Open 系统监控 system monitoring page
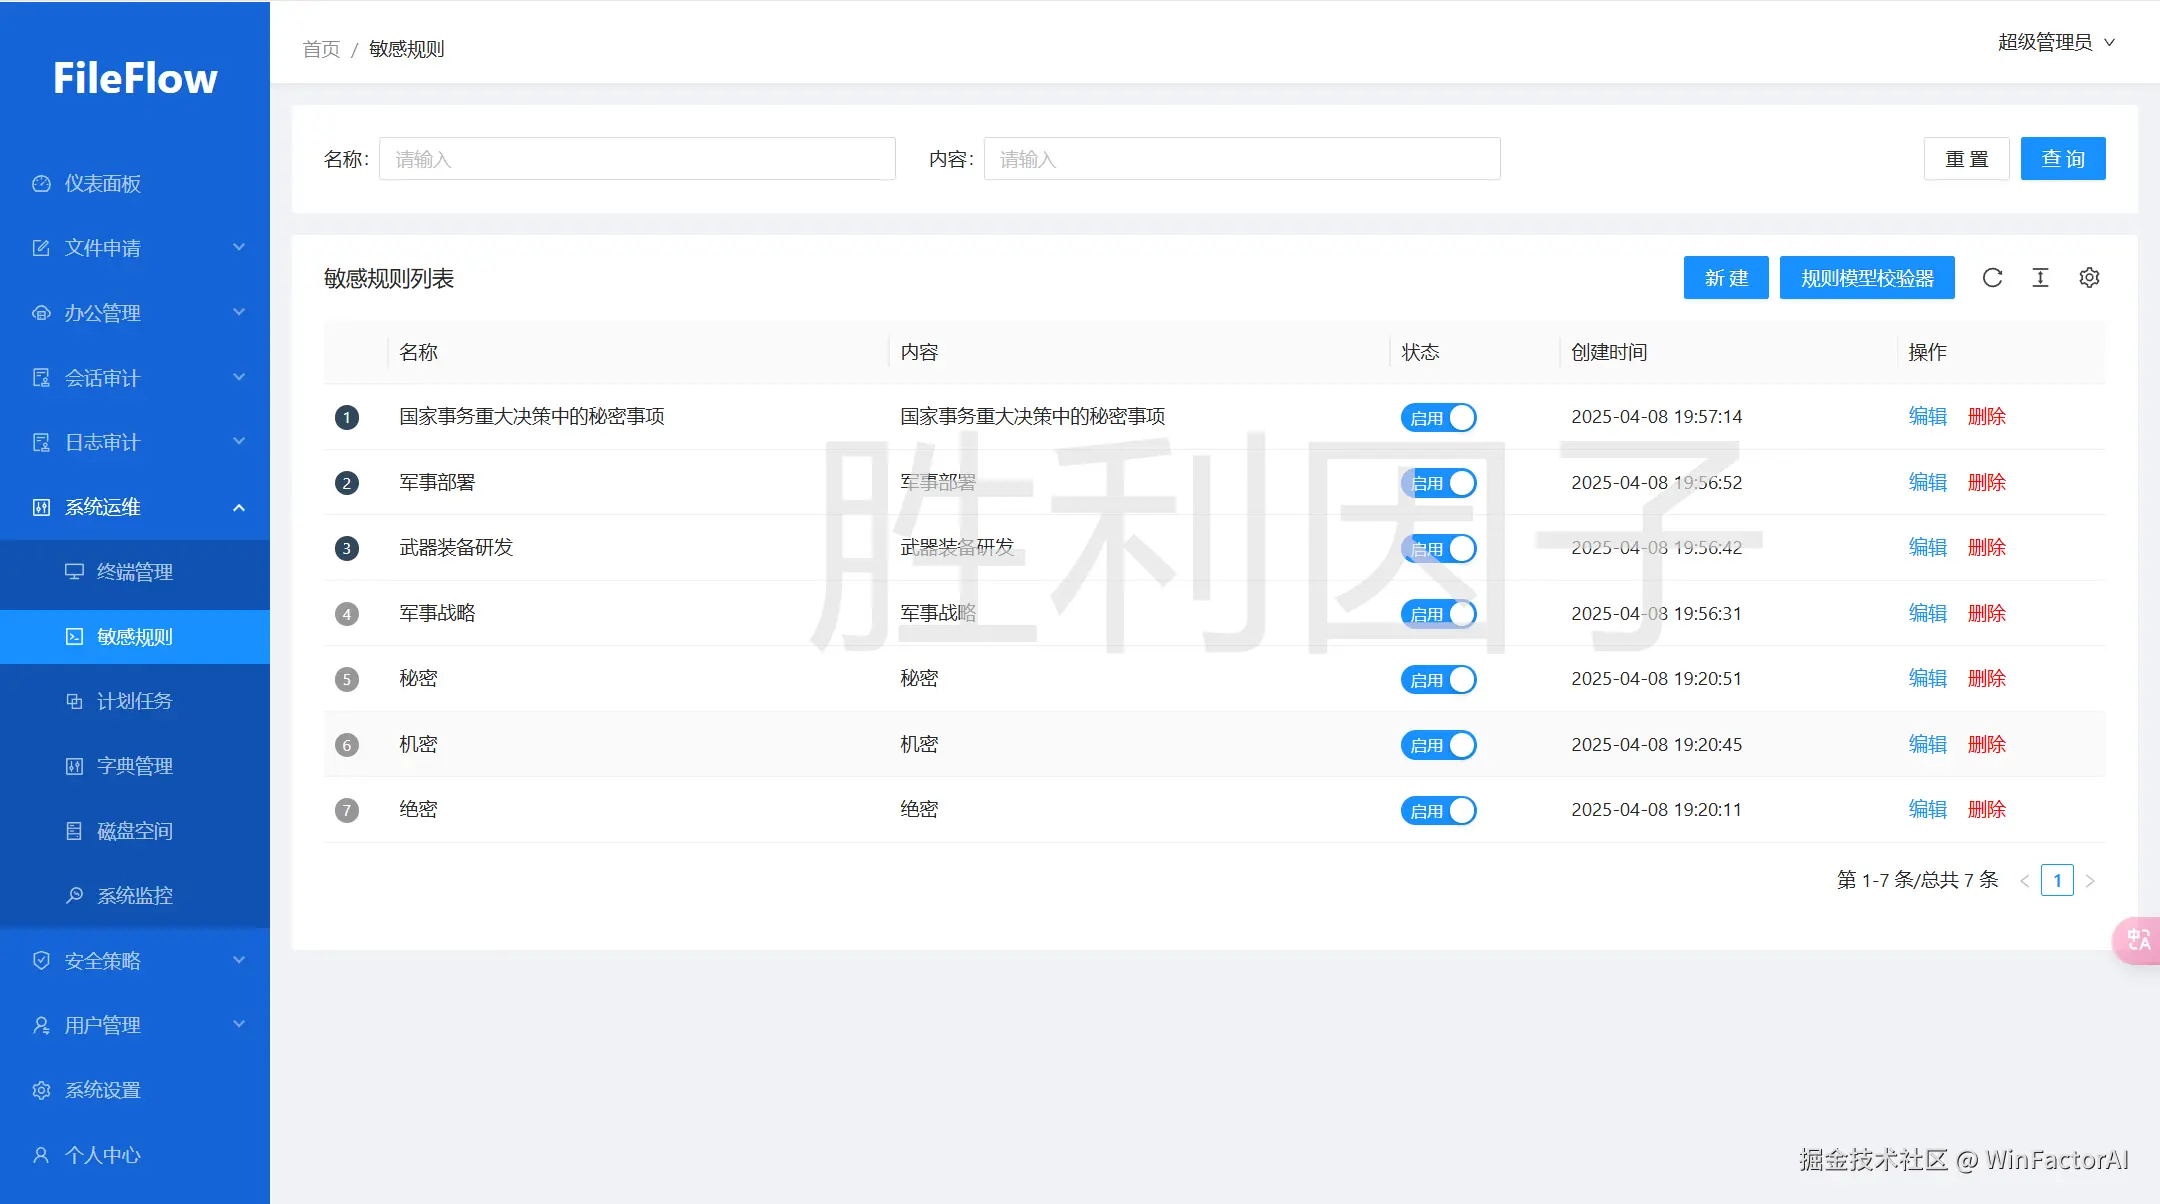Viewport: 2160px width, 1204px height. (134, 896)
